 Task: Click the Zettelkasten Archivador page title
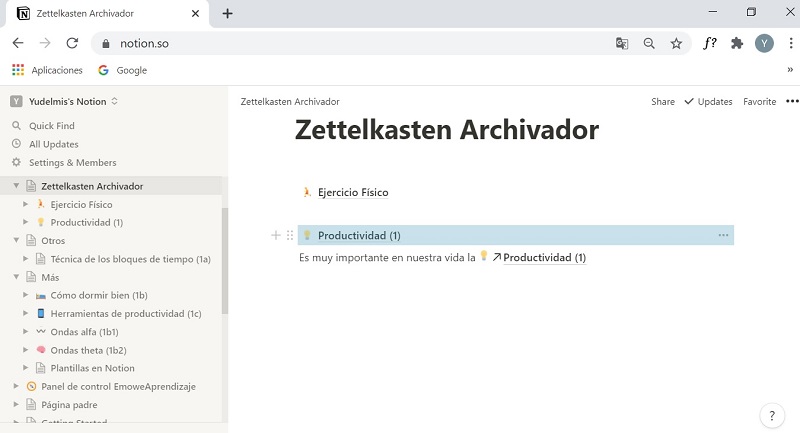[x=447, y=130]
